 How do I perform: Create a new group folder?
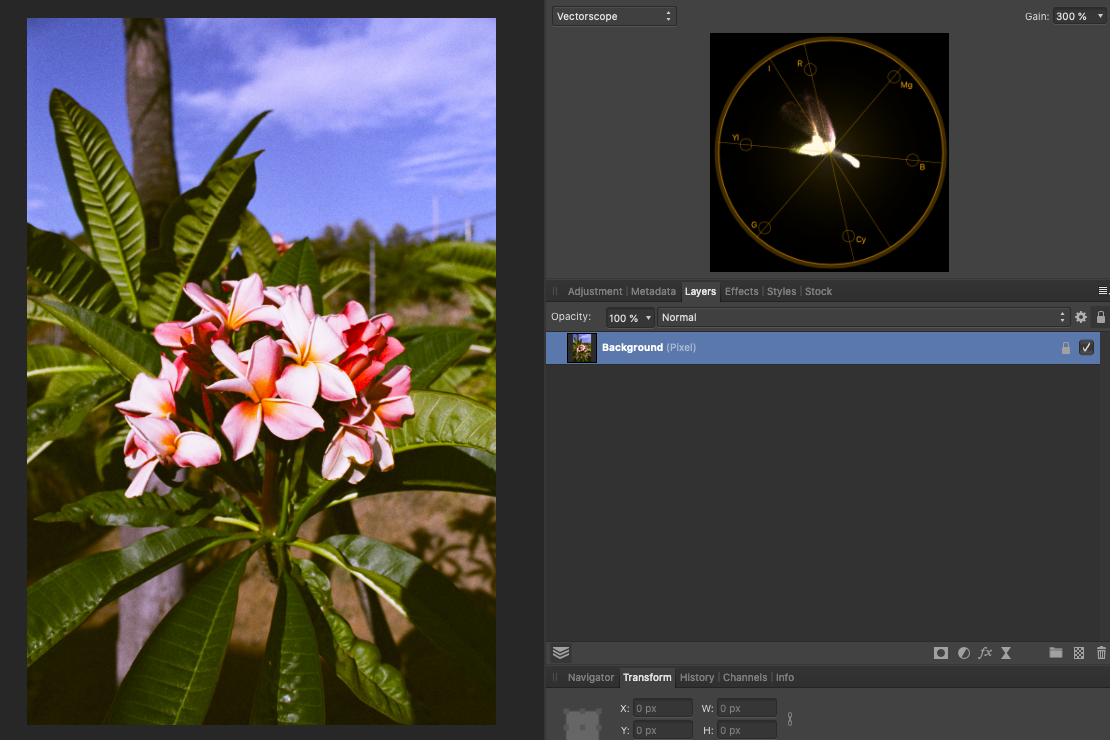(1055, 653)
